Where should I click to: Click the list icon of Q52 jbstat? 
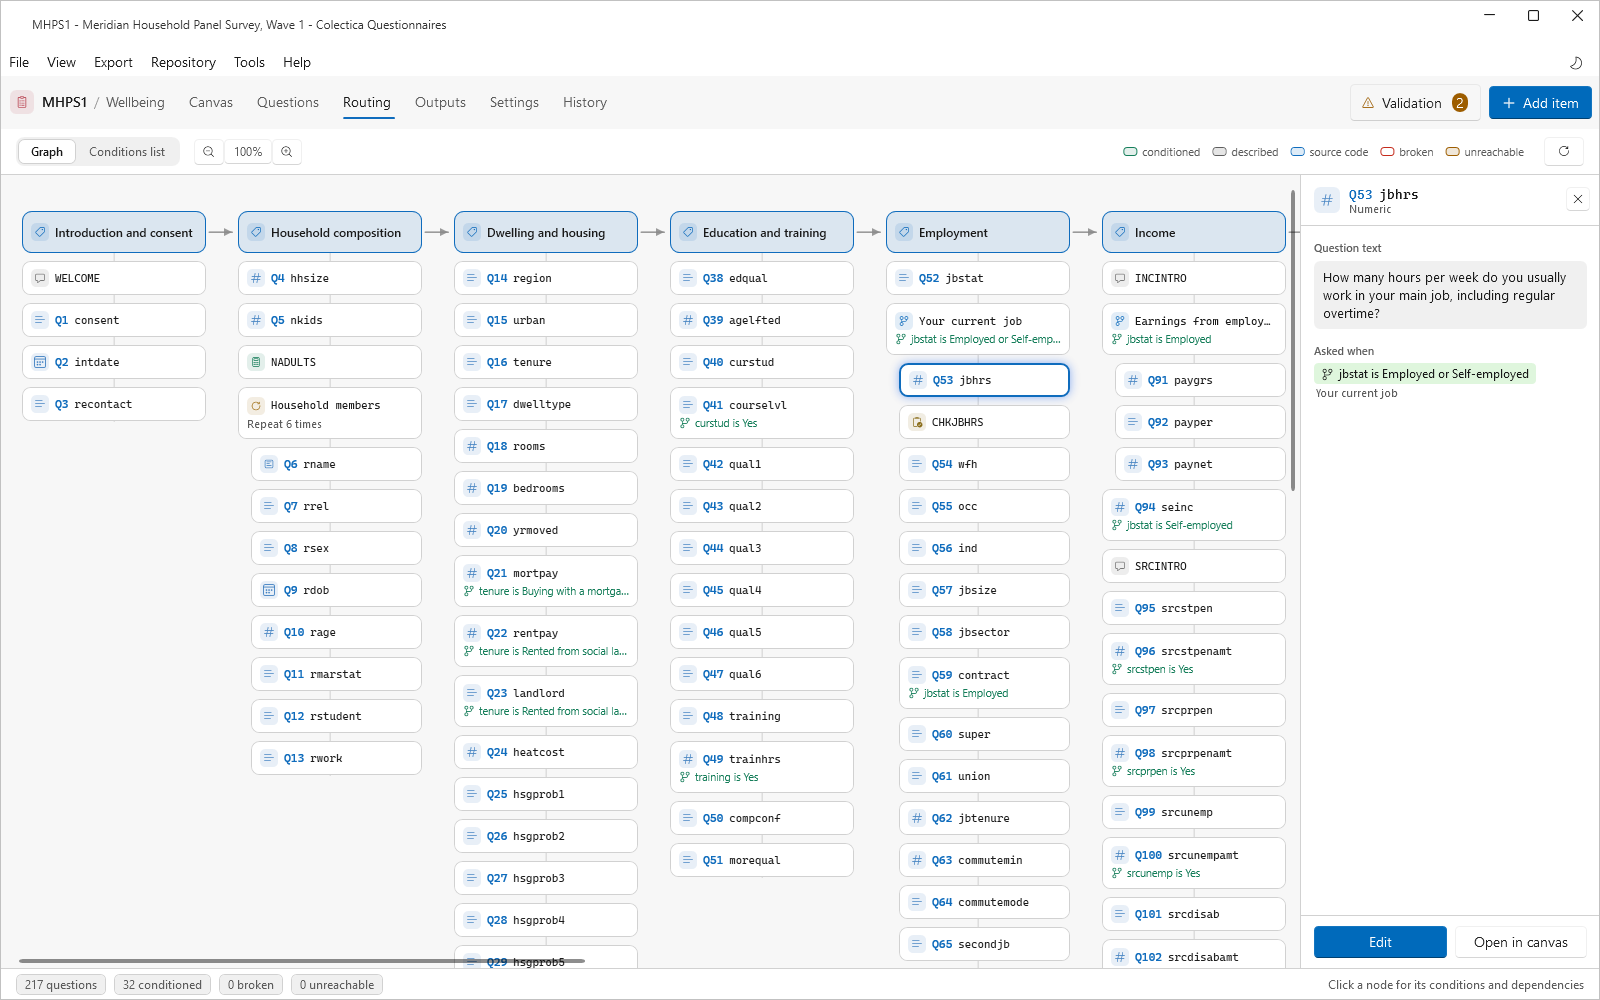(904, 278)
